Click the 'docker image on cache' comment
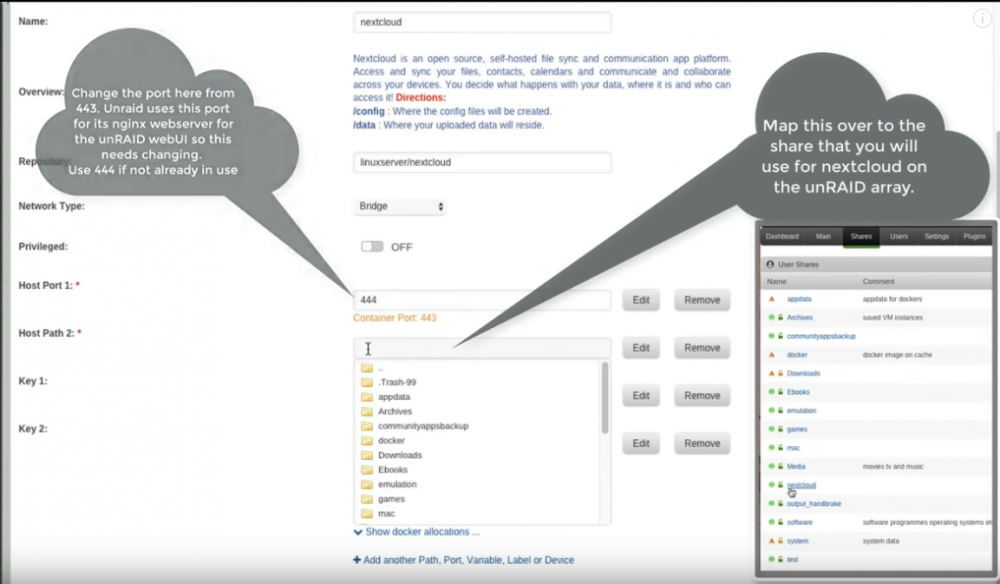The width and height of the screenshot is (1000, 584). [897, 354]
